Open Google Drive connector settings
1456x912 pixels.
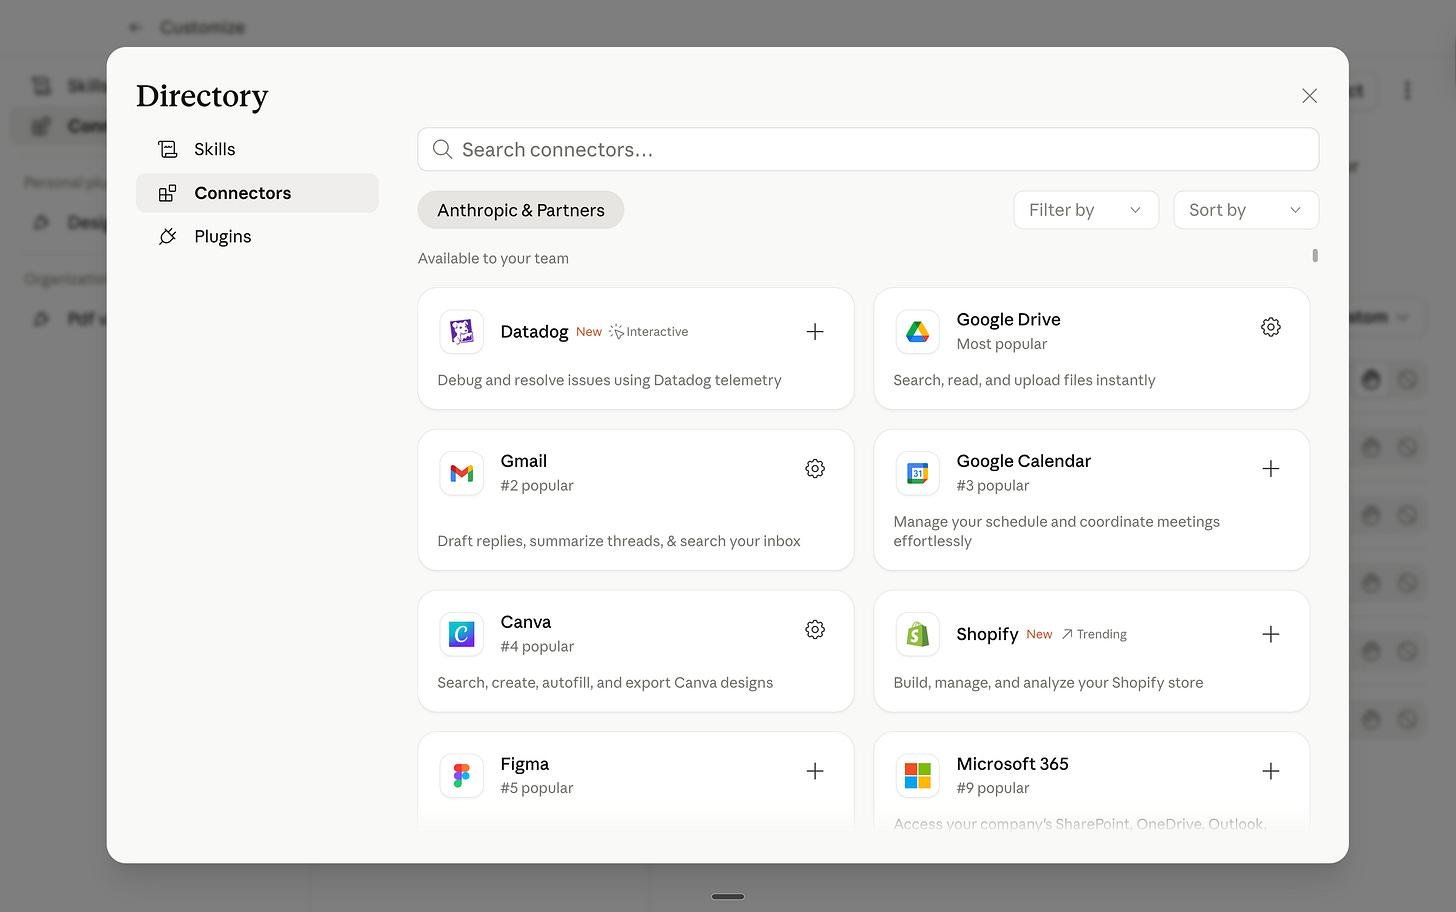click(1270, 327)
